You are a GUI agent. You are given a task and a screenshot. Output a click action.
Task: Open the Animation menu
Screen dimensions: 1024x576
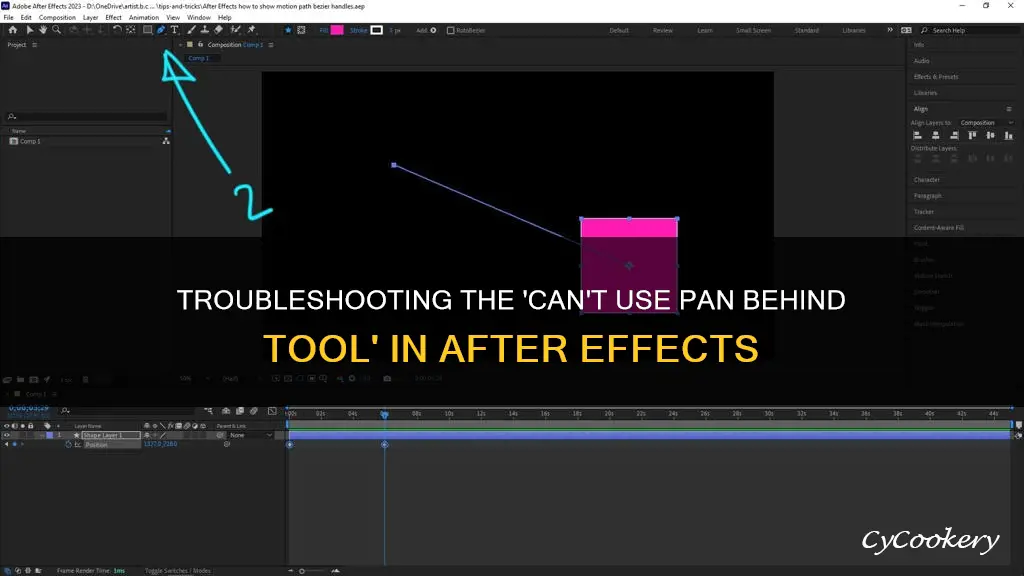144,18
